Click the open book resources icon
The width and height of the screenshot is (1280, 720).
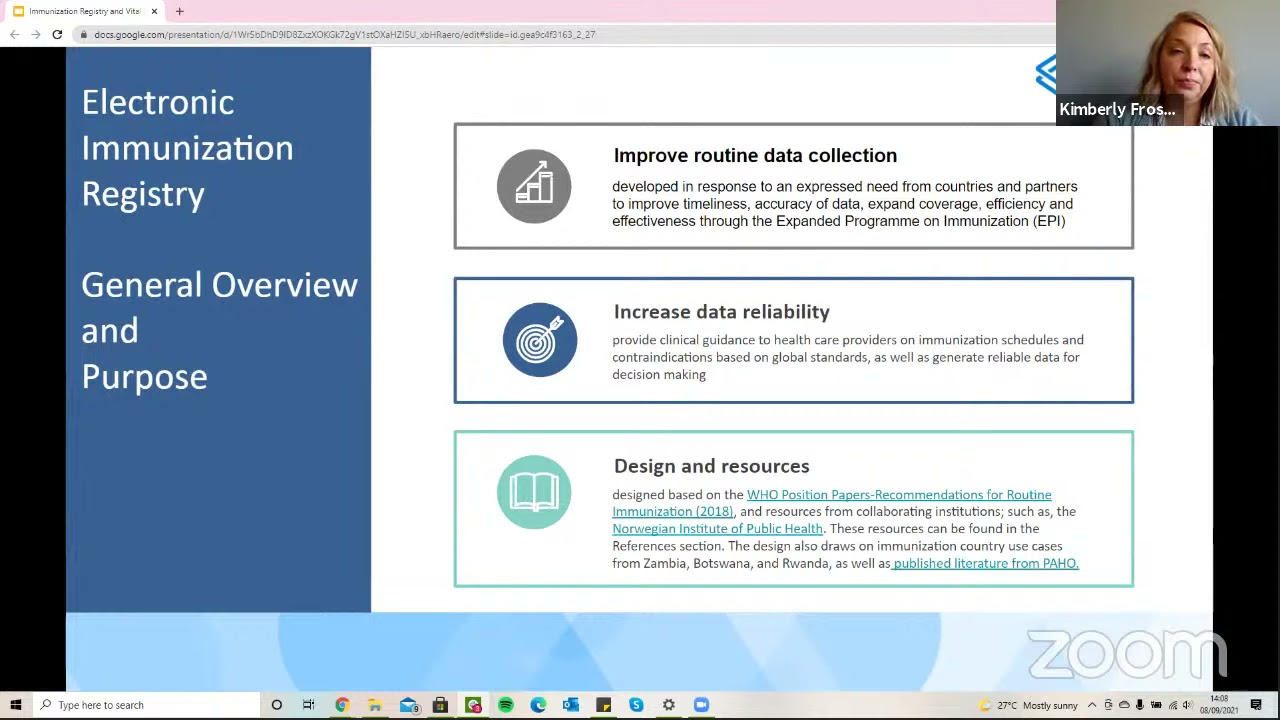point(534,492)
